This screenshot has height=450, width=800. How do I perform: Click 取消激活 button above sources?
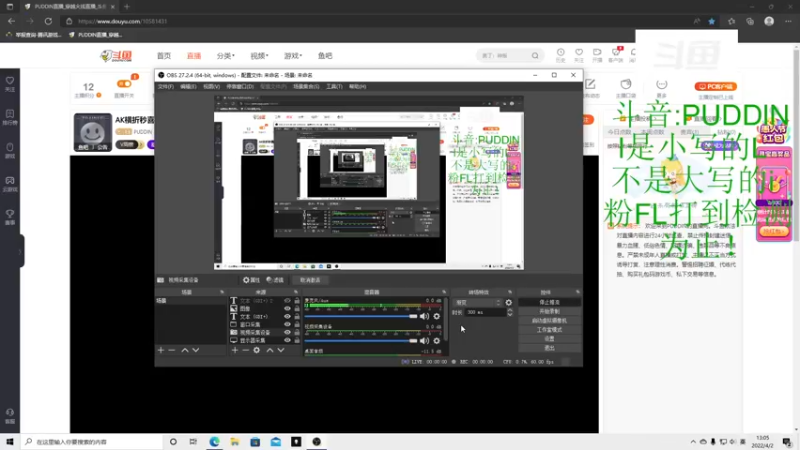point(310,280)
